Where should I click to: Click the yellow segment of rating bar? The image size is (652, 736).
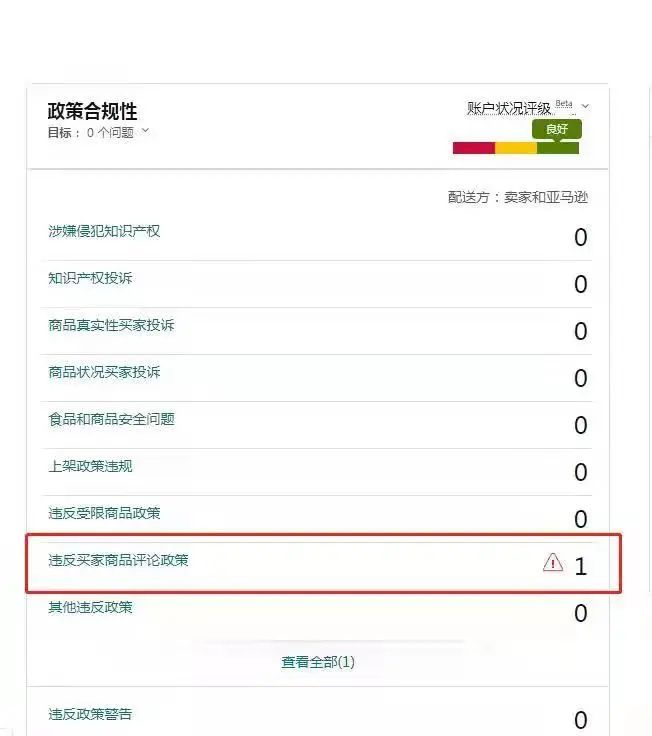(x=516, y=148)
